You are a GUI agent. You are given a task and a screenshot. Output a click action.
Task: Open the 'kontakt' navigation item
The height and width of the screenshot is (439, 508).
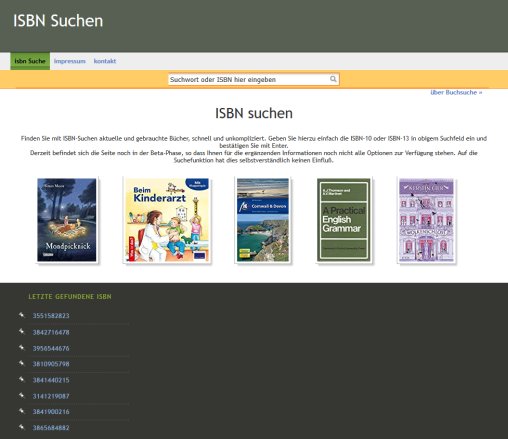click(x=105, y=61)
